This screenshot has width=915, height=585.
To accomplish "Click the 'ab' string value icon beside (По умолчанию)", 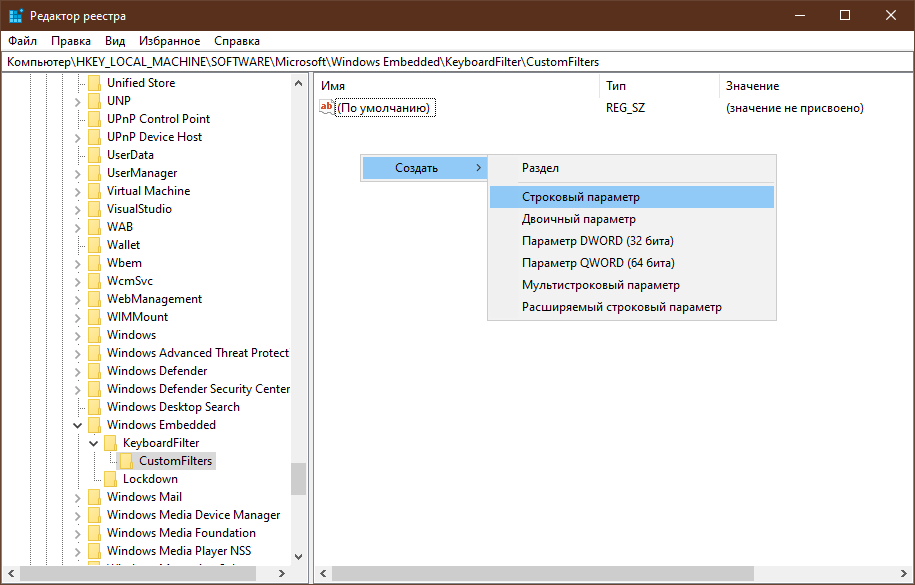I will tap(326, 107).
